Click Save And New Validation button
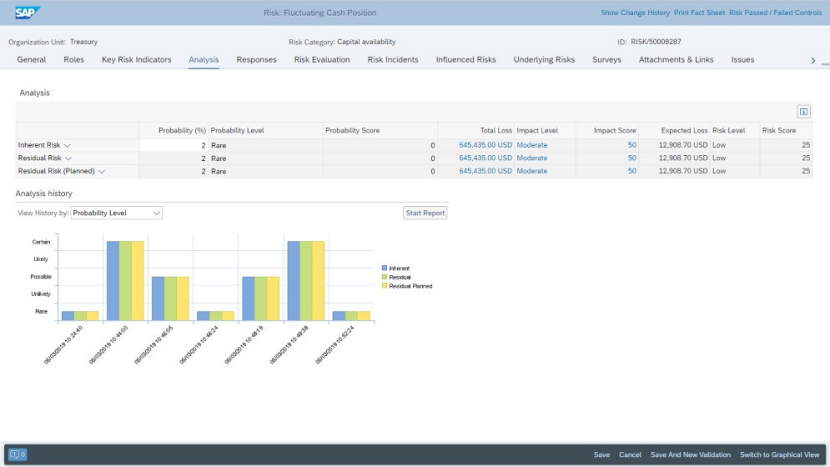830x467 pixels. (x=690, y=455)
